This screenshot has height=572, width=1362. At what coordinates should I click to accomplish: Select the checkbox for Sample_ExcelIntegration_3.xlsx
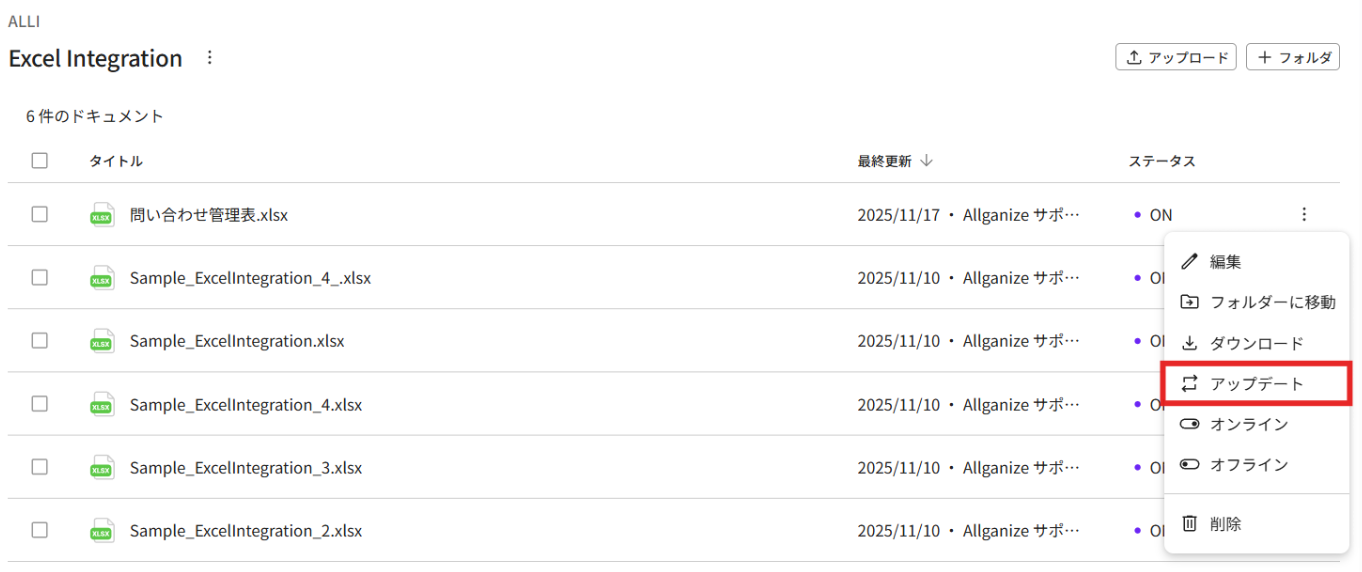click(39, 467)
